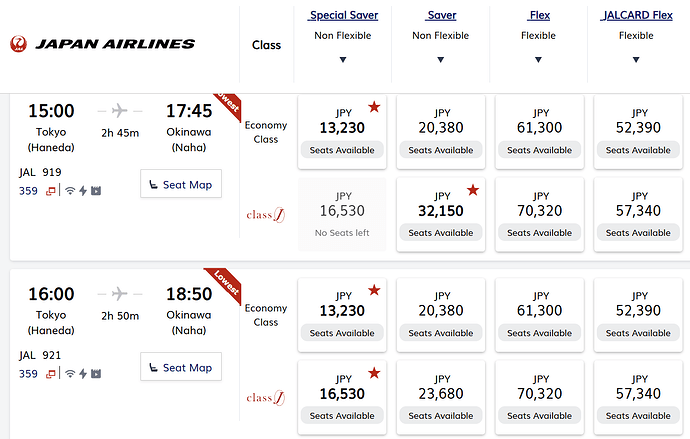The width and height of the screenshot is (690, 439).
Task: Click the red aircraft-change icon beside 359 for JAL 921
Action: click(51, 374)
